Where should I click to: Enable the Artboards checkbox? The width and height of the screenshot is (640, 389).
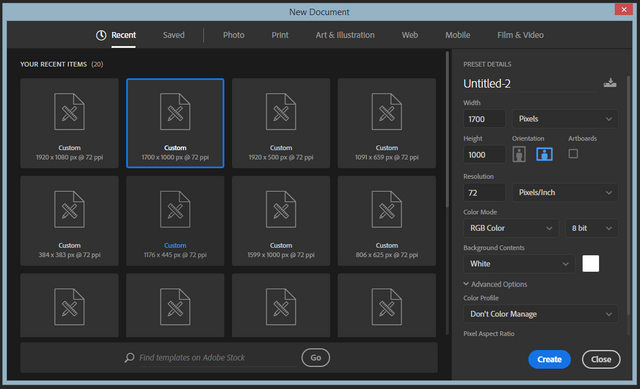coord(573,154)
